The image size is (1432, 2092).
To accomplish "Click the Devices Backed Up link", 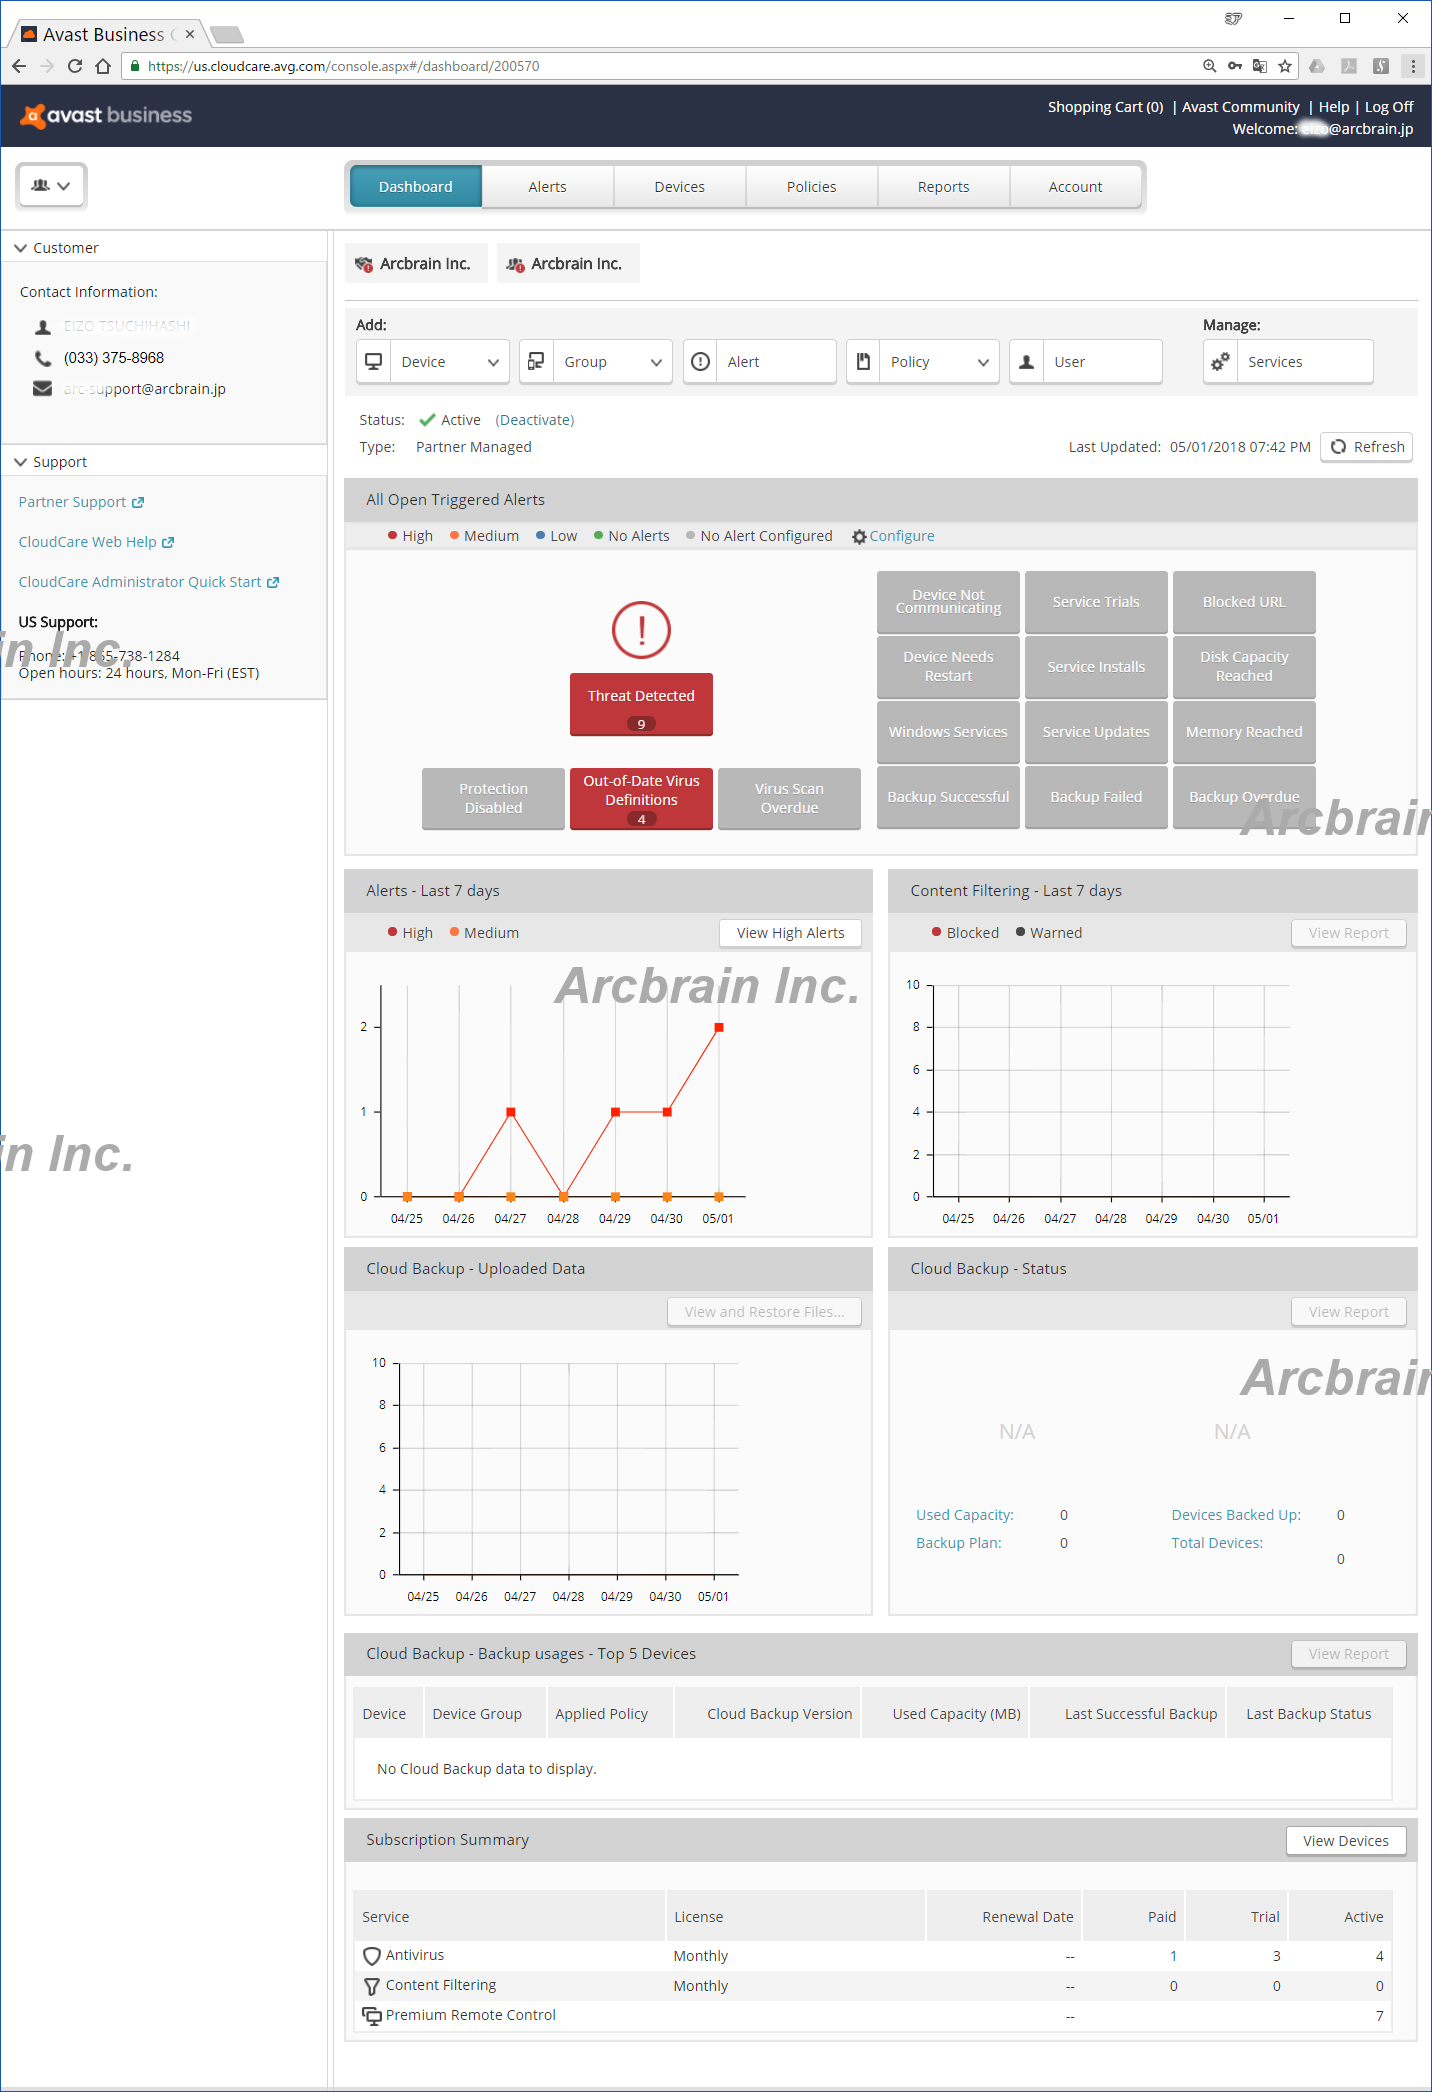I will click(x=1236, y=1515).
